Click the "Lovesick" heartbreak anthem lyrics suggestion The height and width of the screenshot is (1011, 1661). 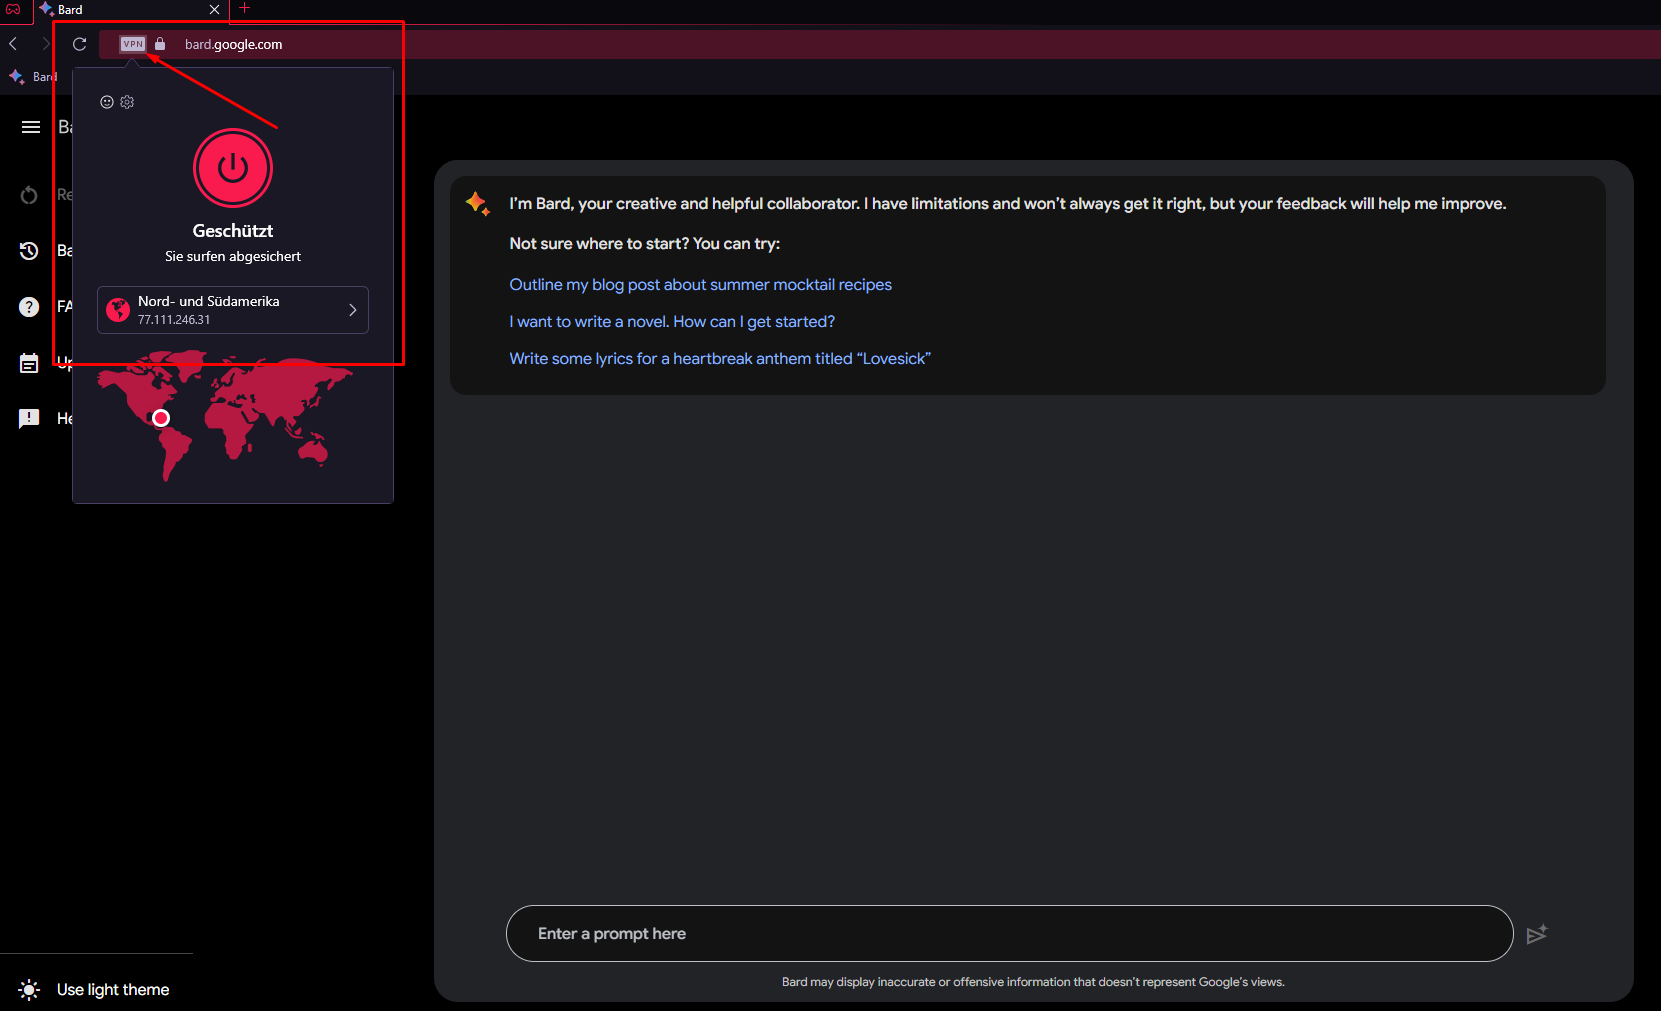(x=719, y=359)
